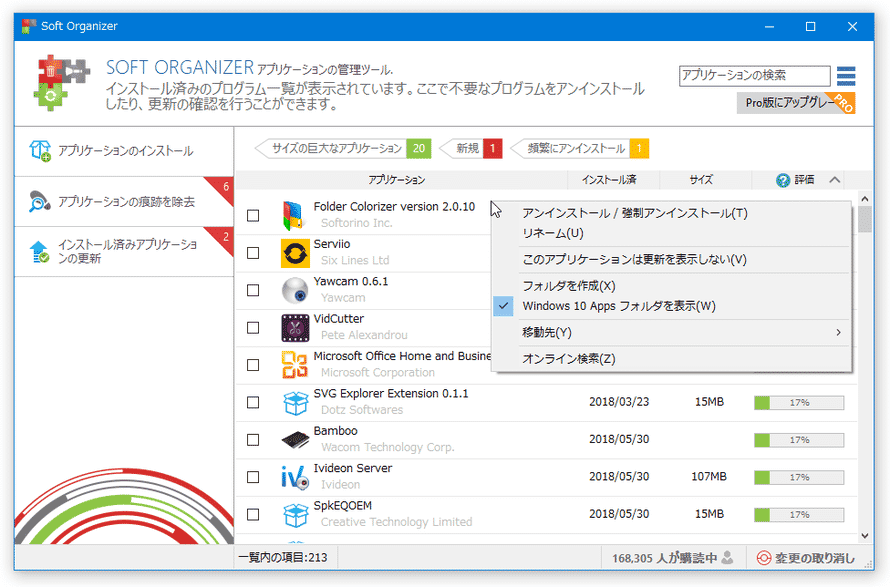The height and width of the screenshot is (587, 890).
Task: Click the SpkEQOEM box icon
Action: click(x=295, y=515)
